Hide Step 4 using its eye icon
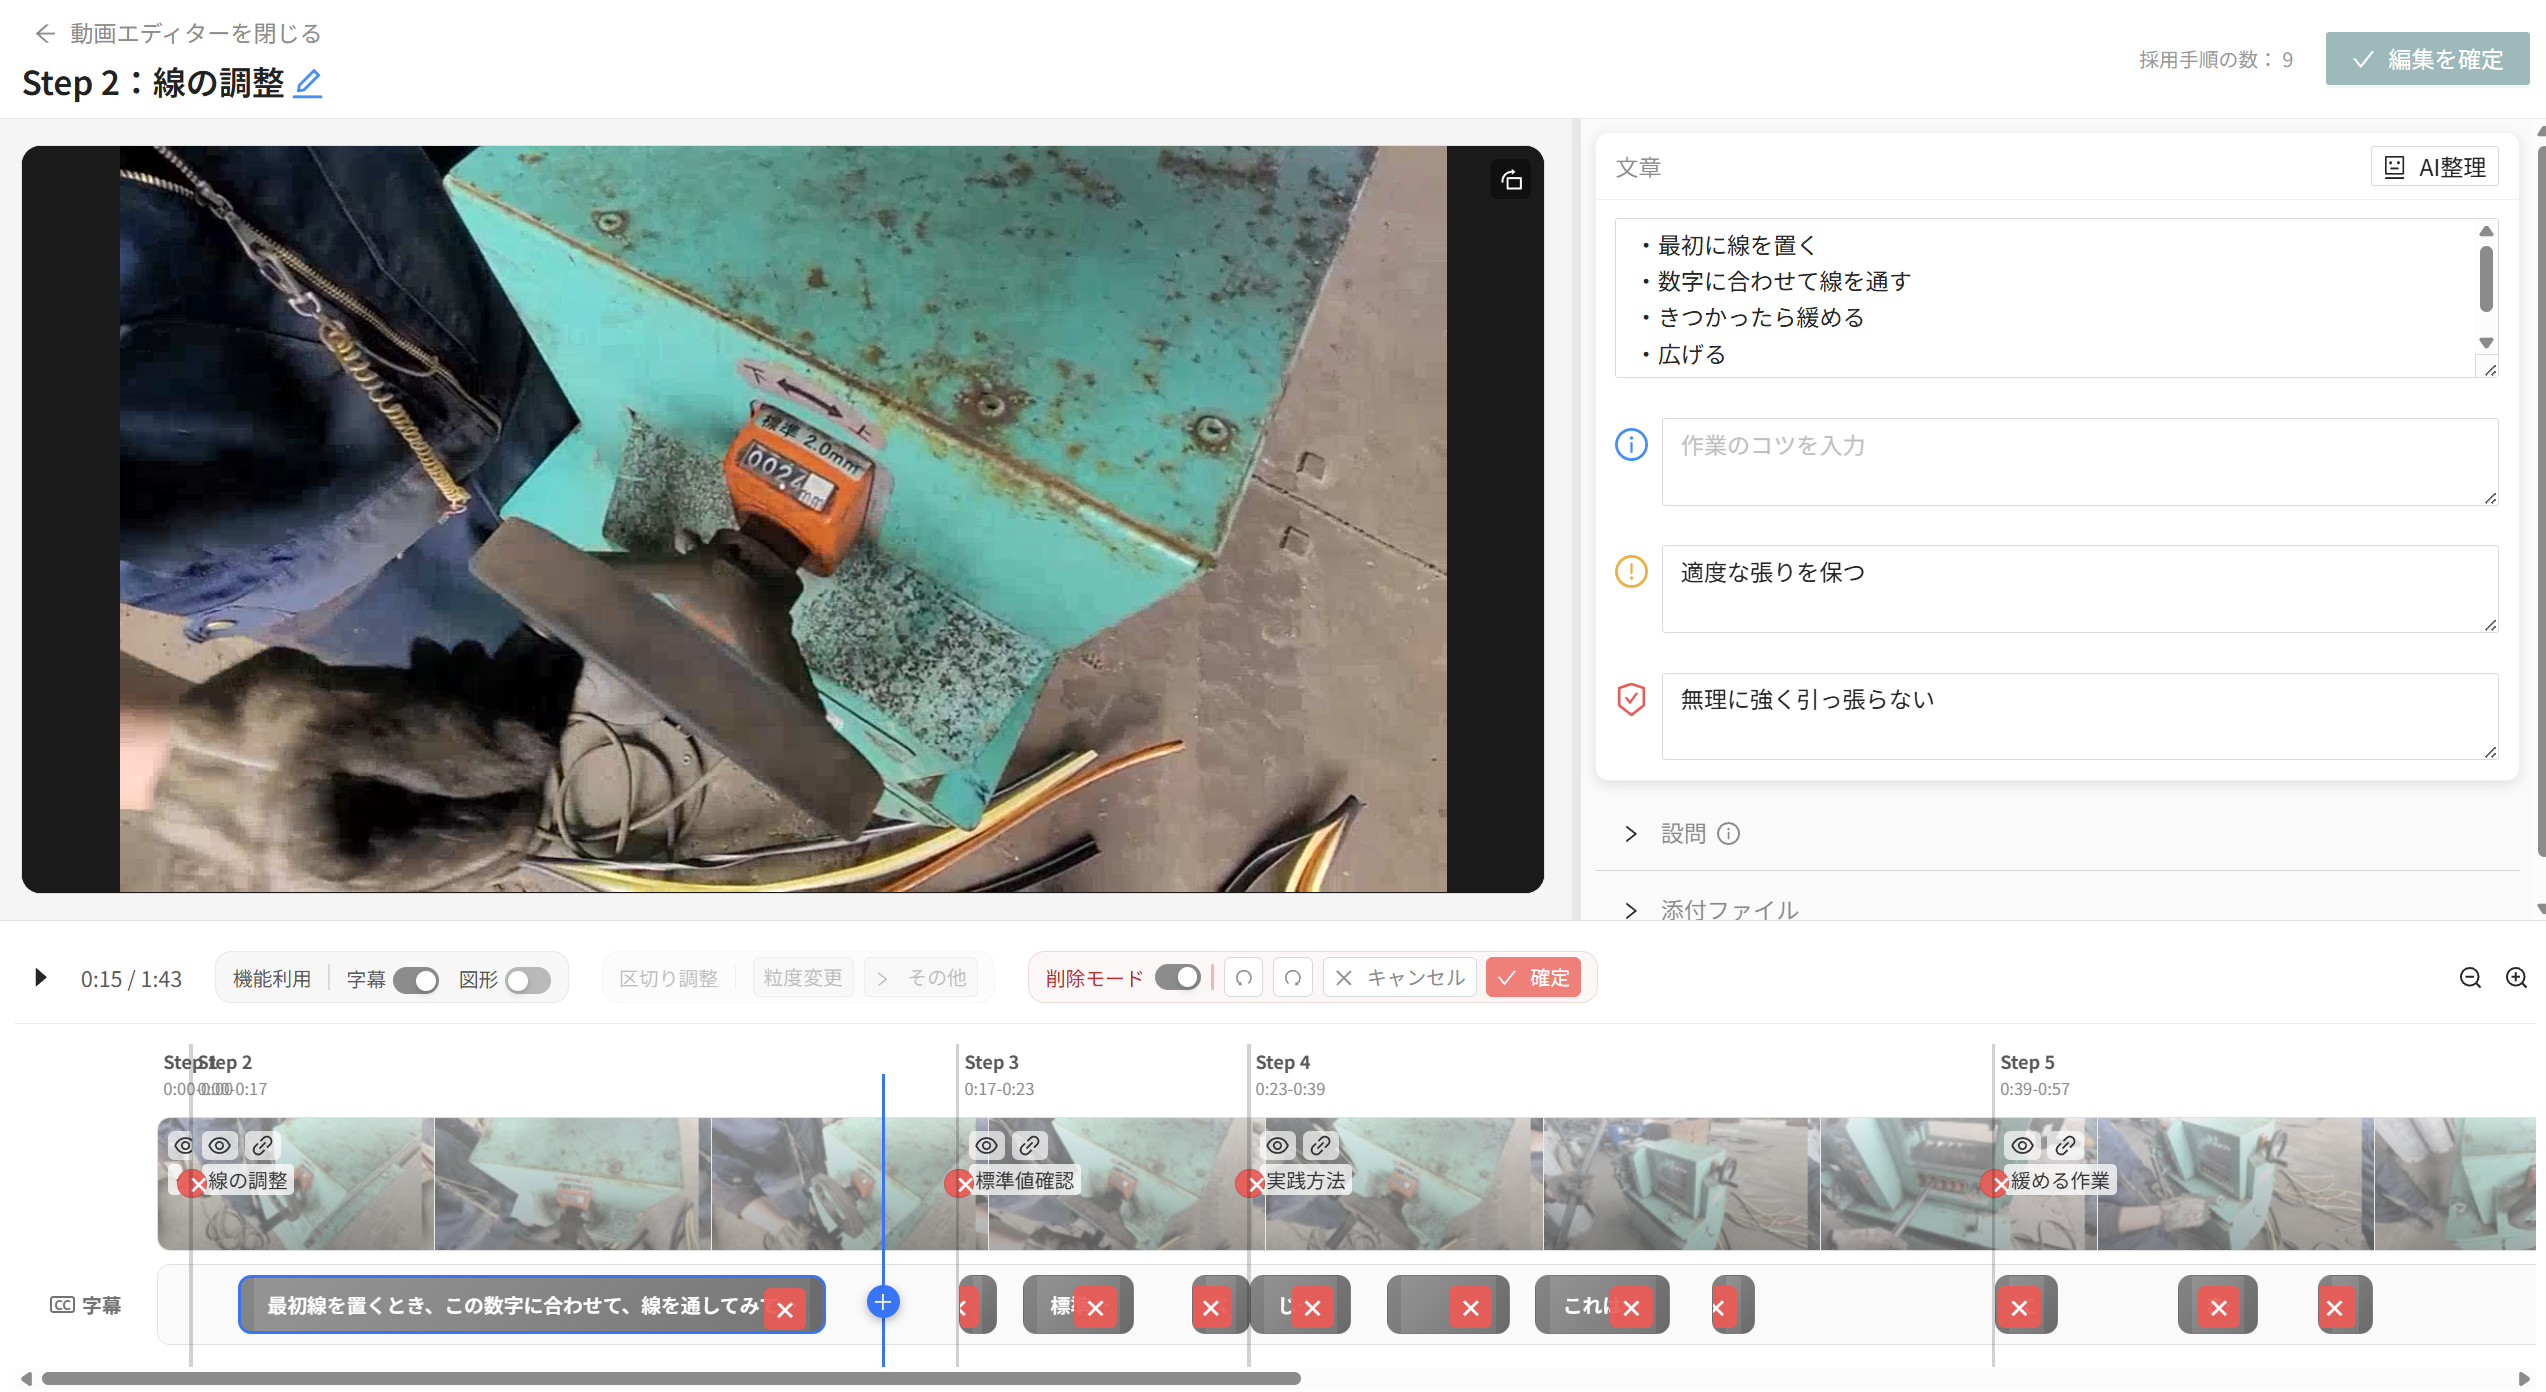 pos(1277,1145)
